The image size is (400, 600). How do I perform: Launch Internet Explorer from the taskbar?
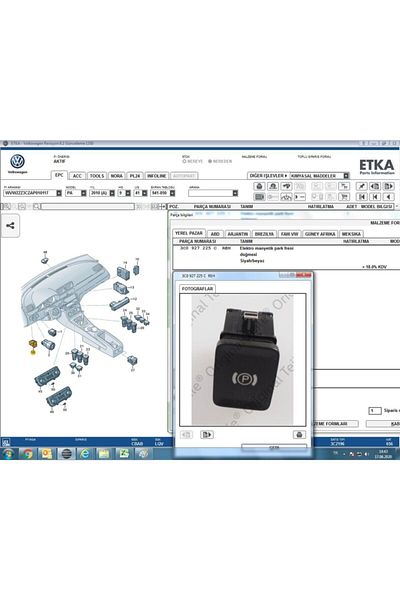(85, 453)
